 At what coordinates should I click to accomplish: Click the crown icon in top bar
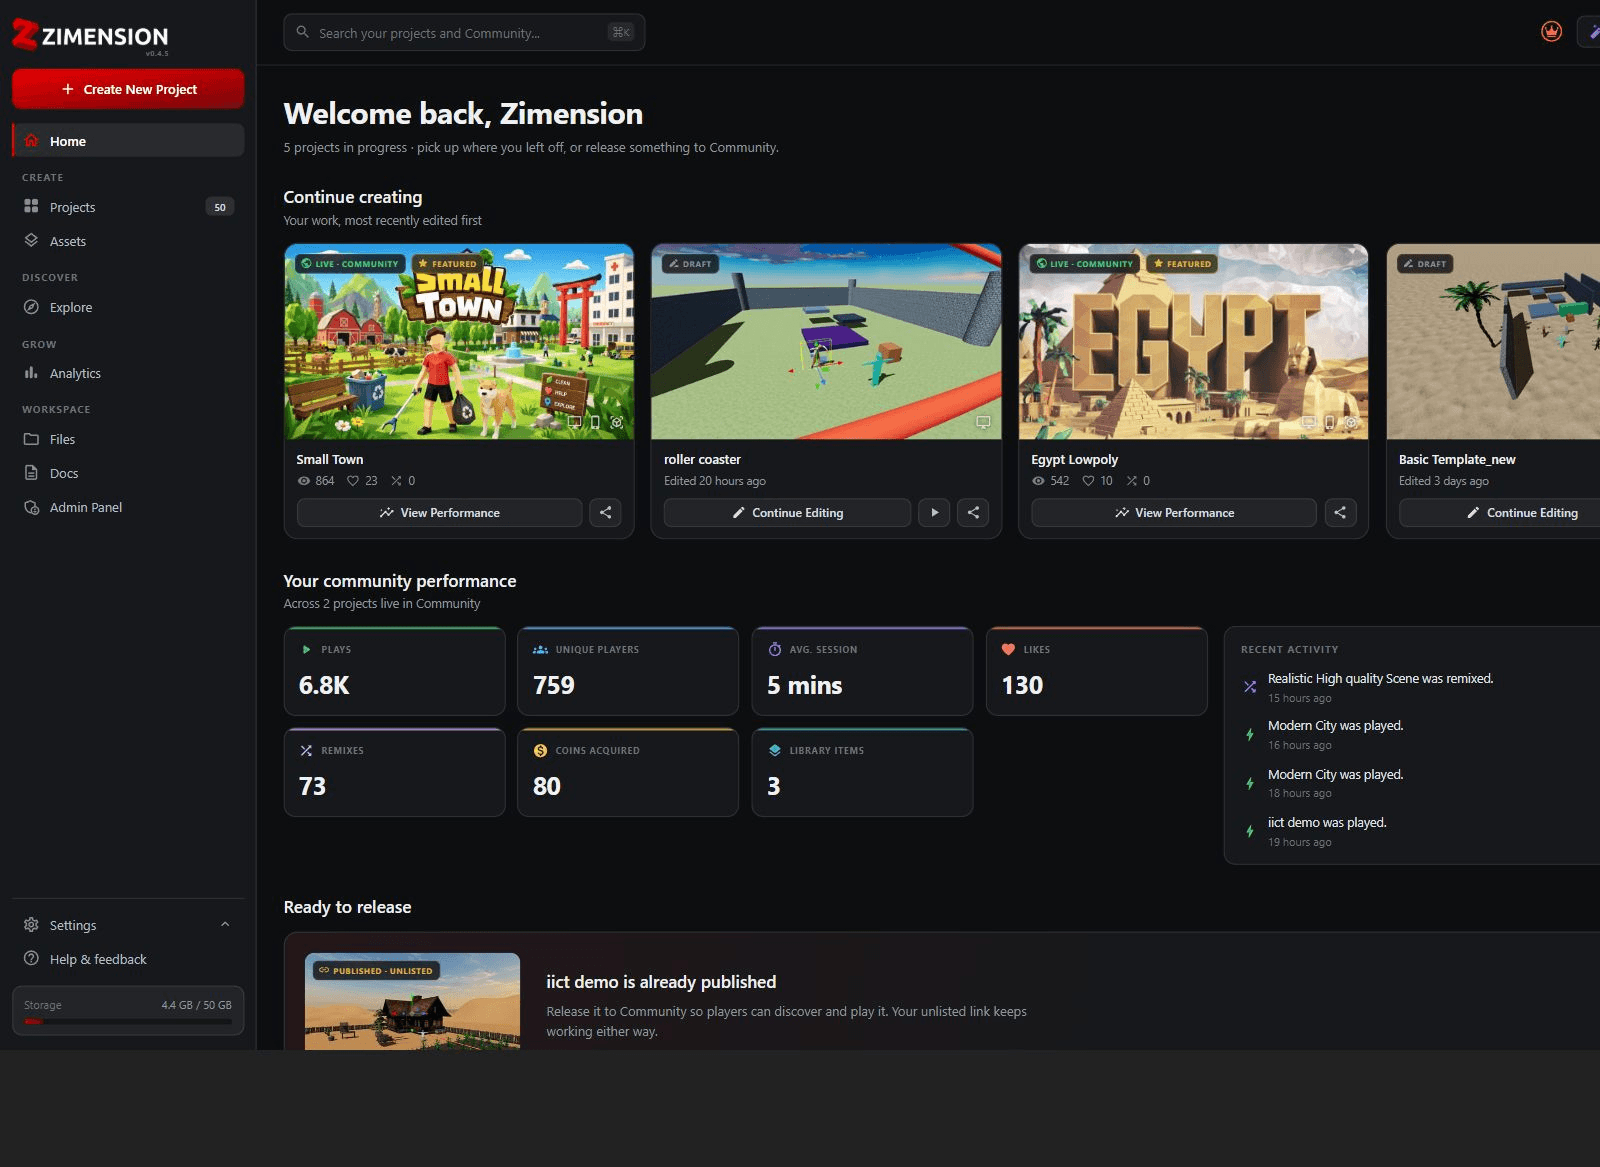point(1551,32)
